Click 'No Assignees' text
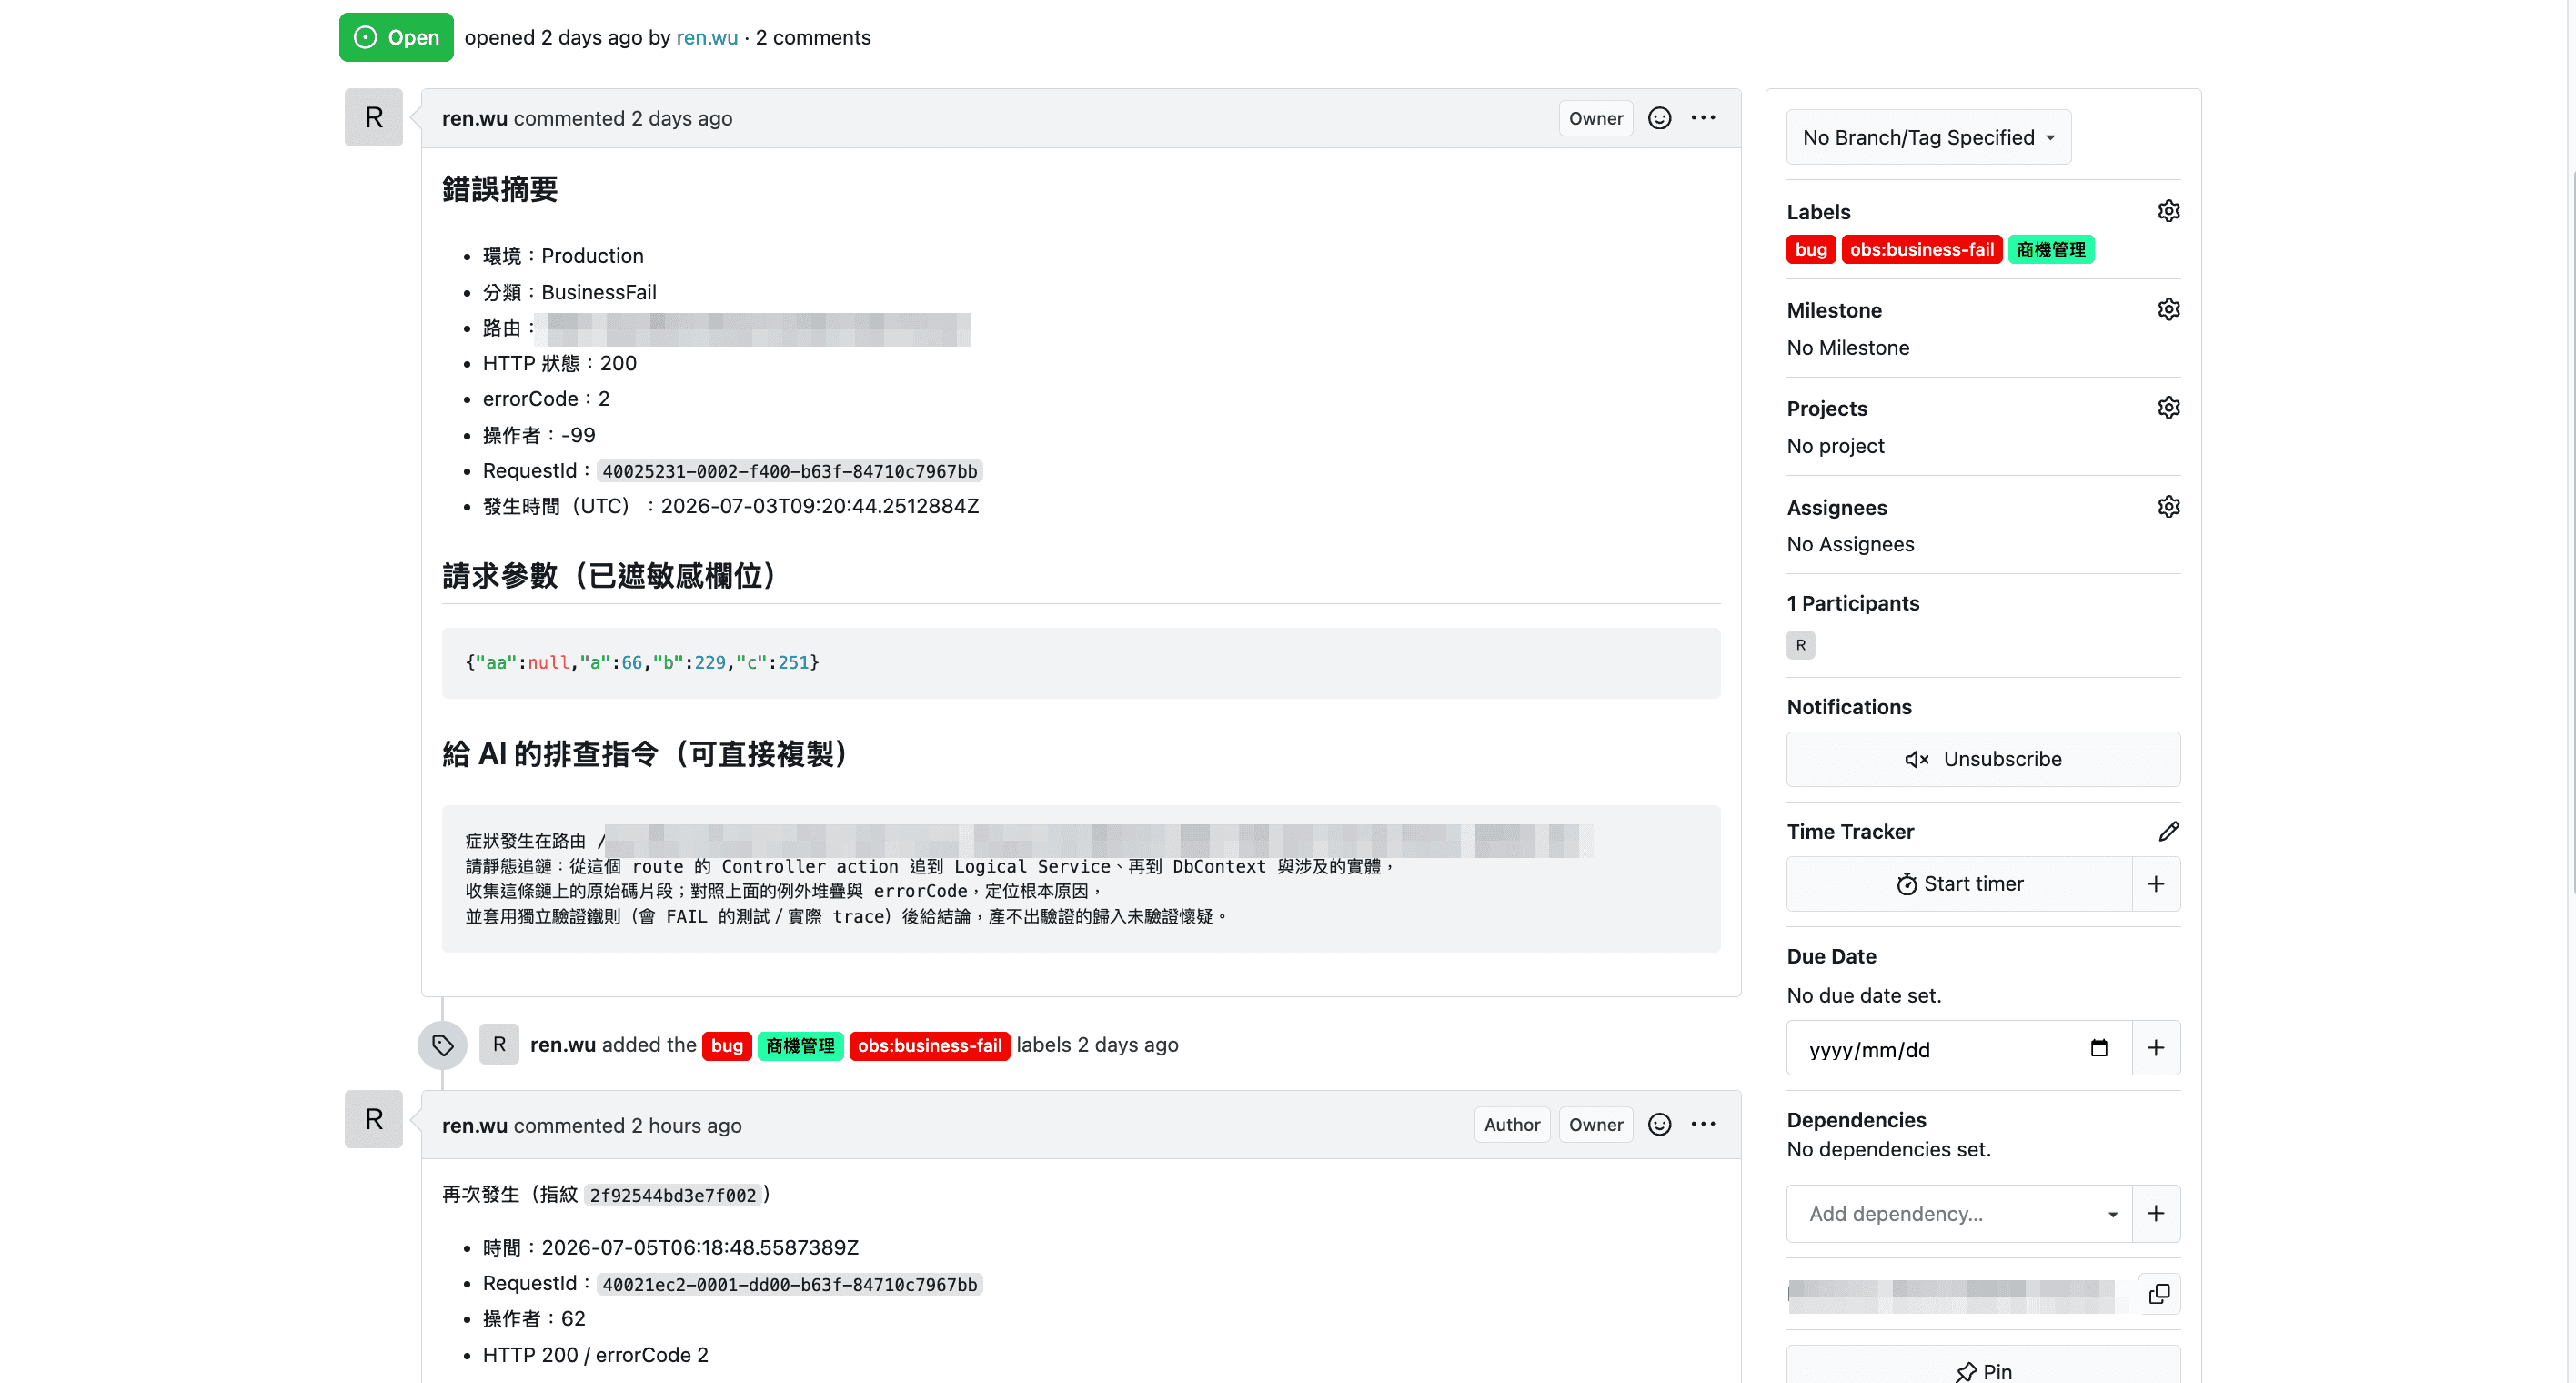 (1850, 545)
